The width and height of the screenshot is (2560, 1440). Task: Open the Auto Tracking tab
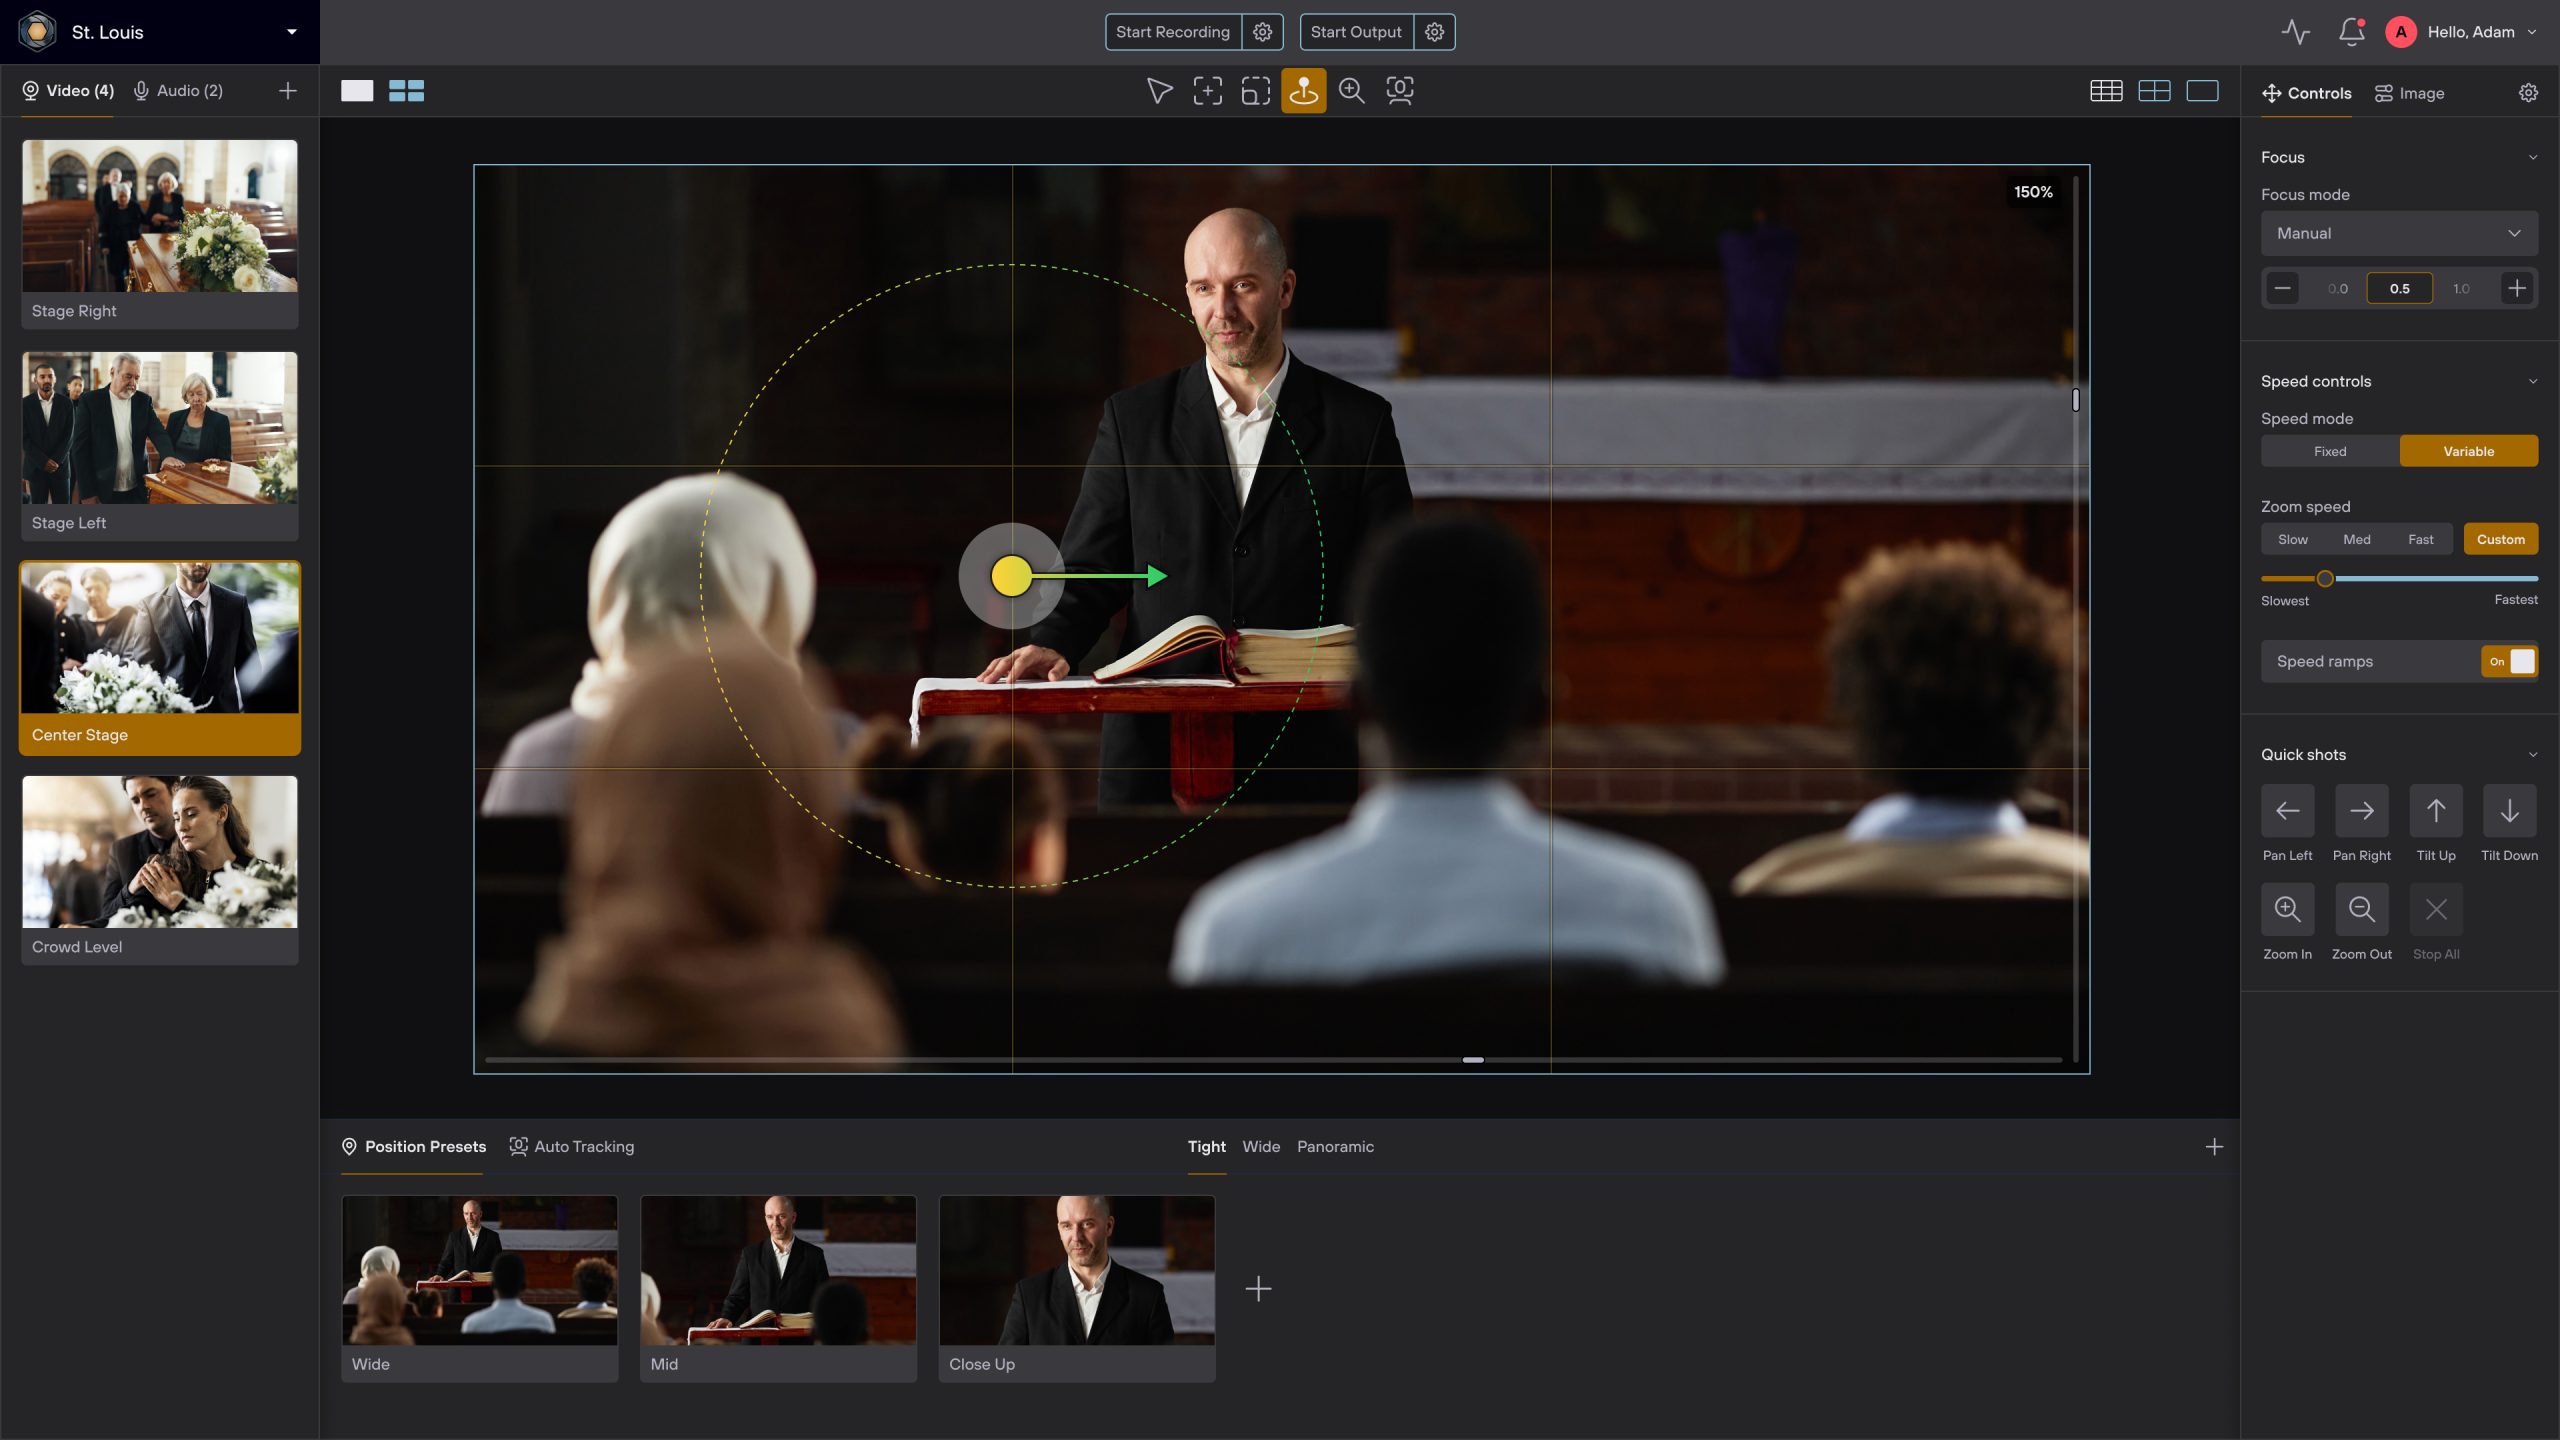pyautogui.click(x=572, y=1146)
